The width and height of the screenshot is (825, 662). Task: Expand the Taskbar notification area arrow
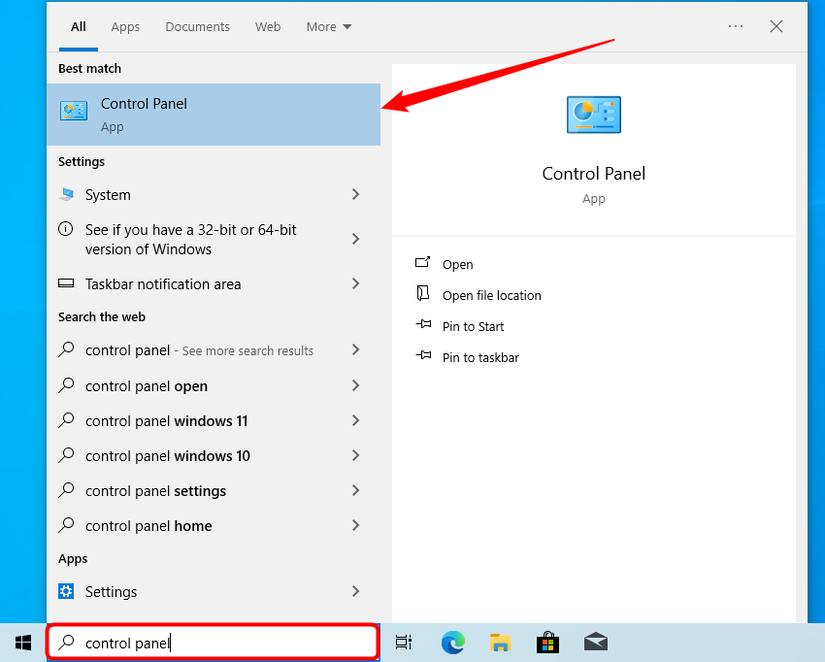(355, 284)
